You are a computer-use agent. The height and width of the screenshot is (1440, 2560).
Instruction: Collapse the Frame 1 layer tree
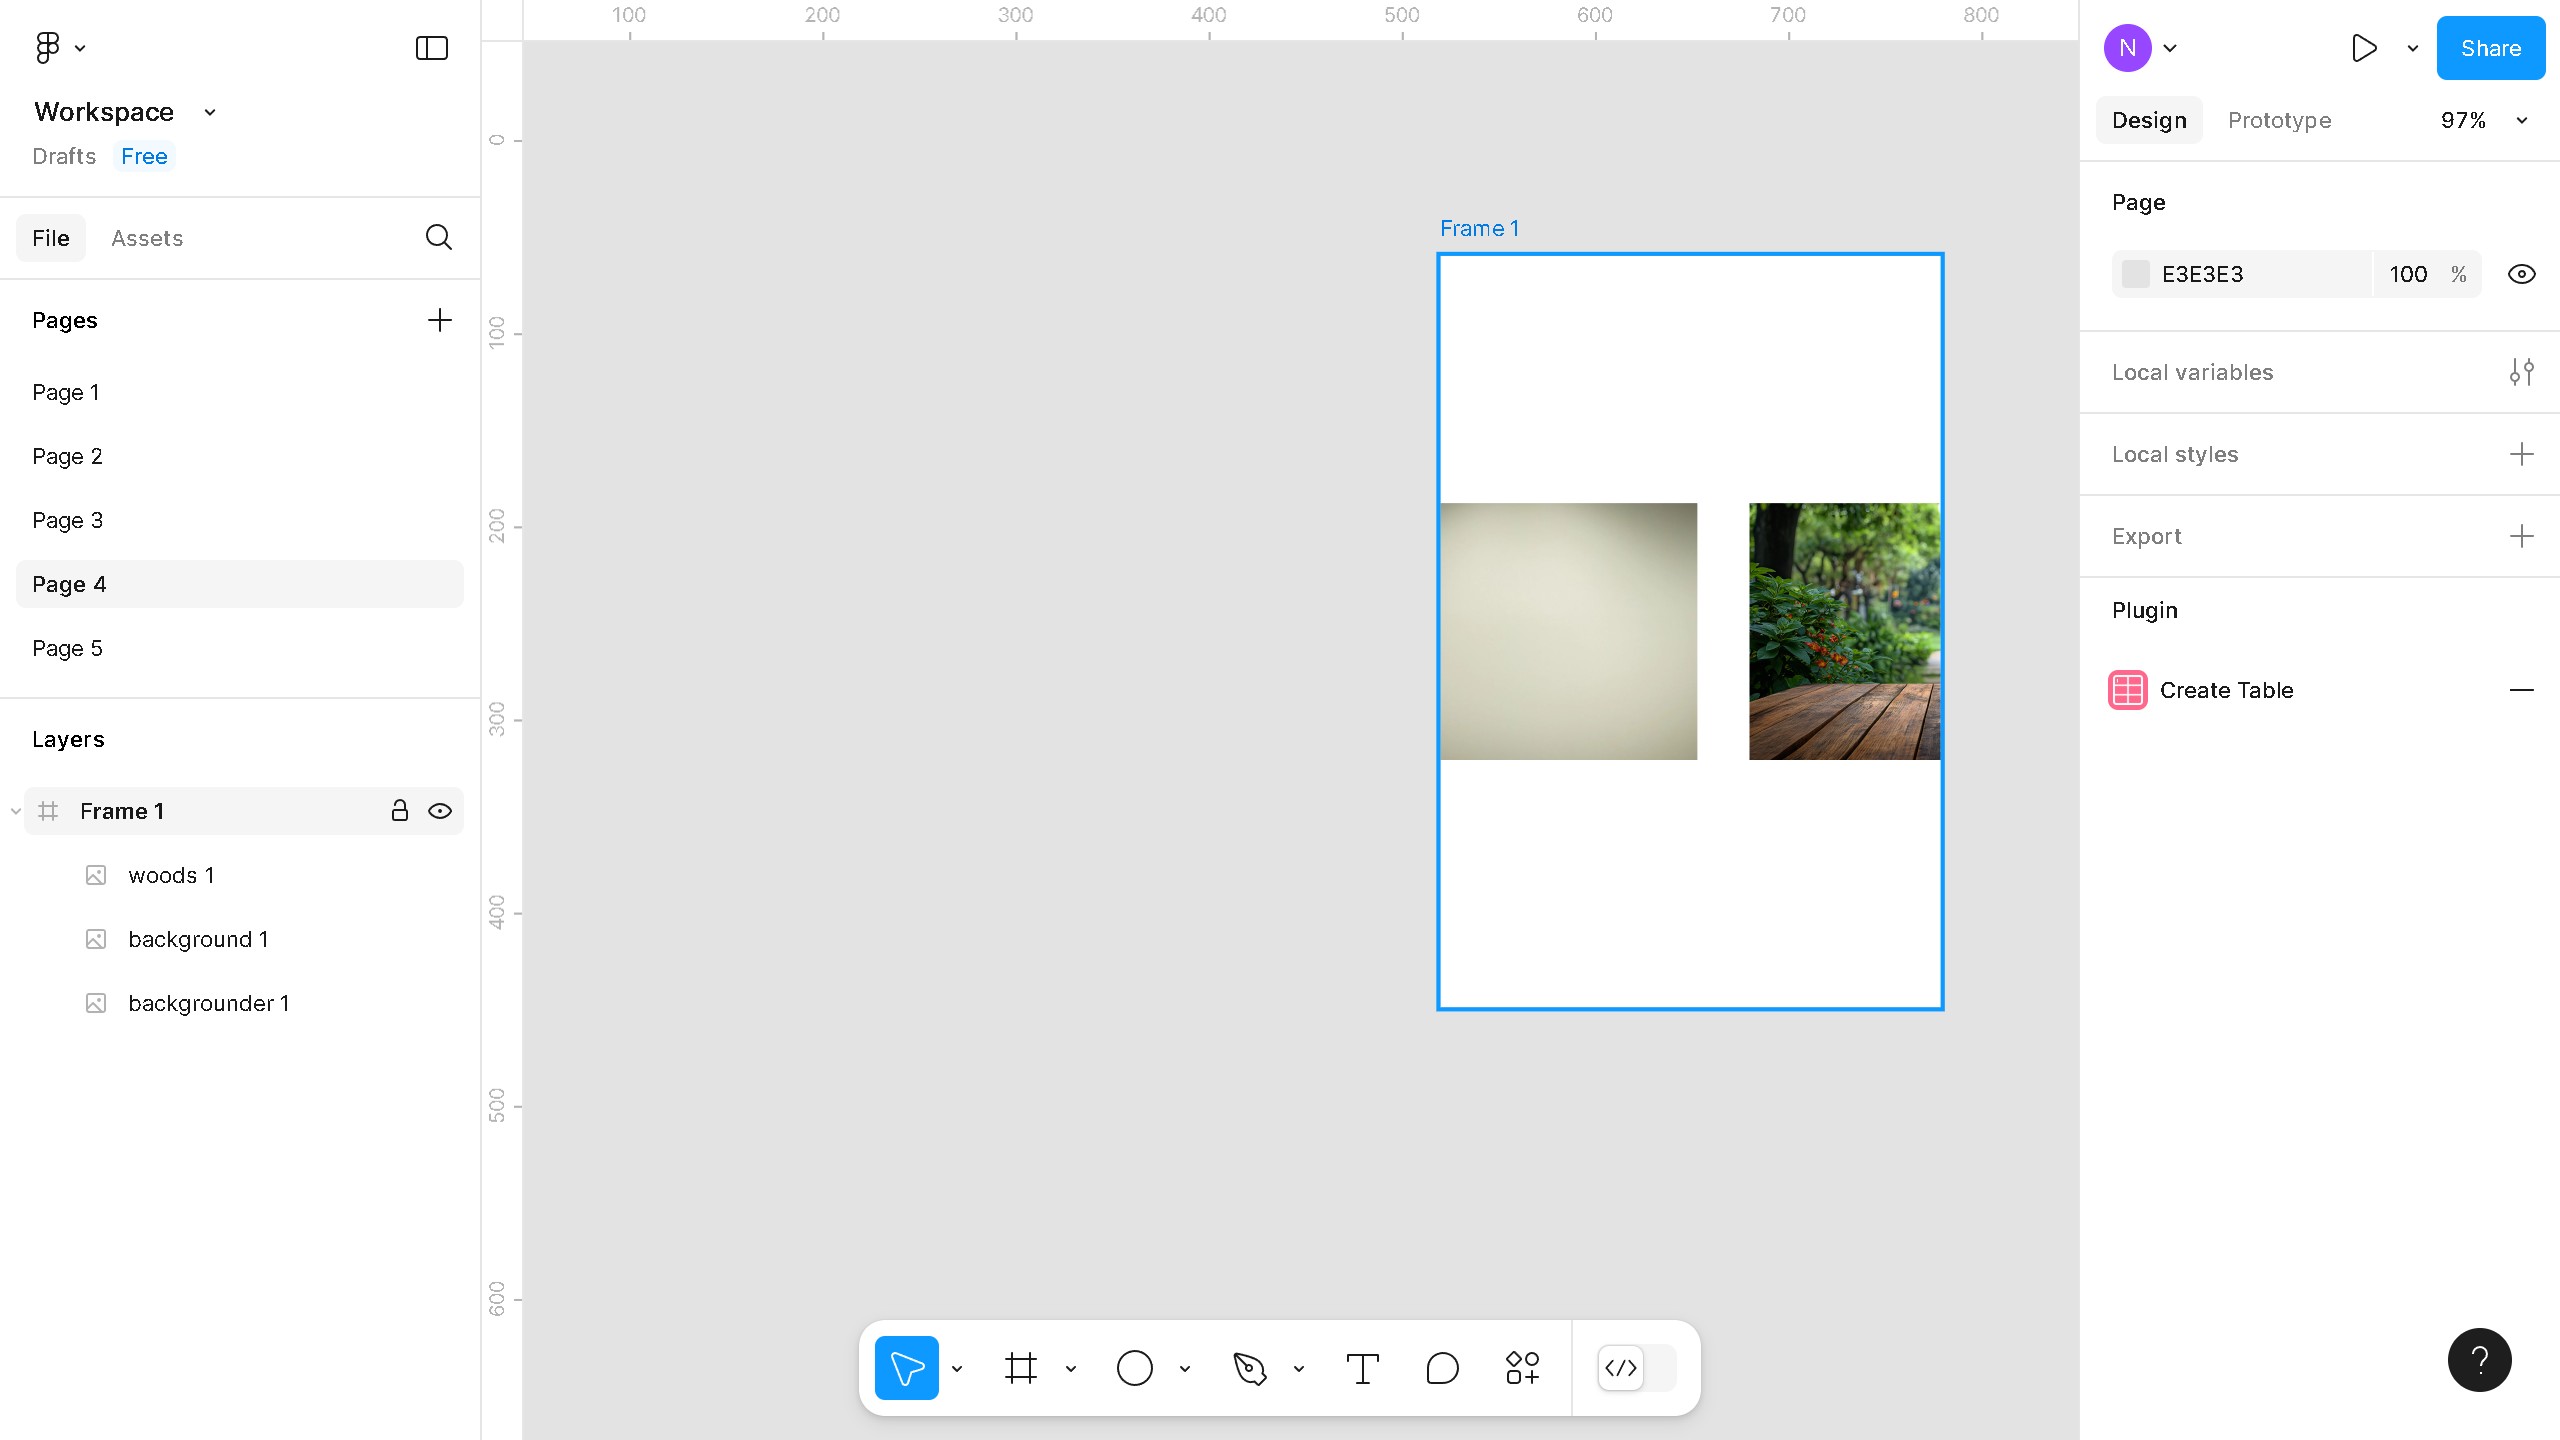point(15,811)
